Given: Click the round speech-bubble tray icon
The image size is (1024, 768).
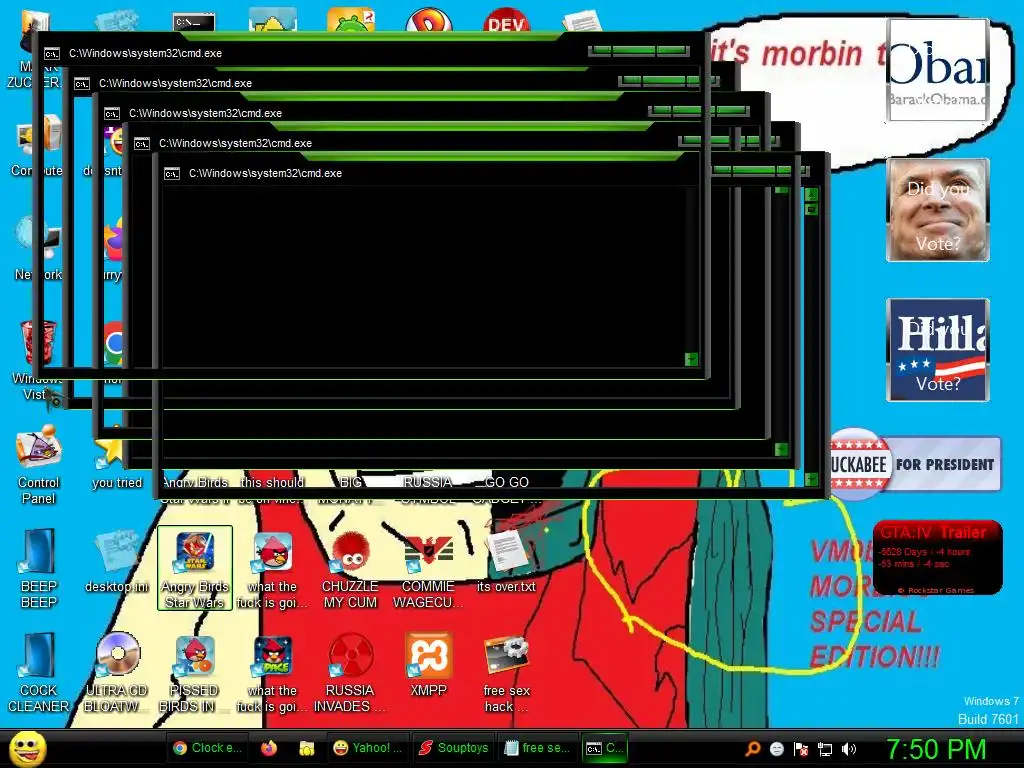Looking at the screenshot, I should 776,749.
